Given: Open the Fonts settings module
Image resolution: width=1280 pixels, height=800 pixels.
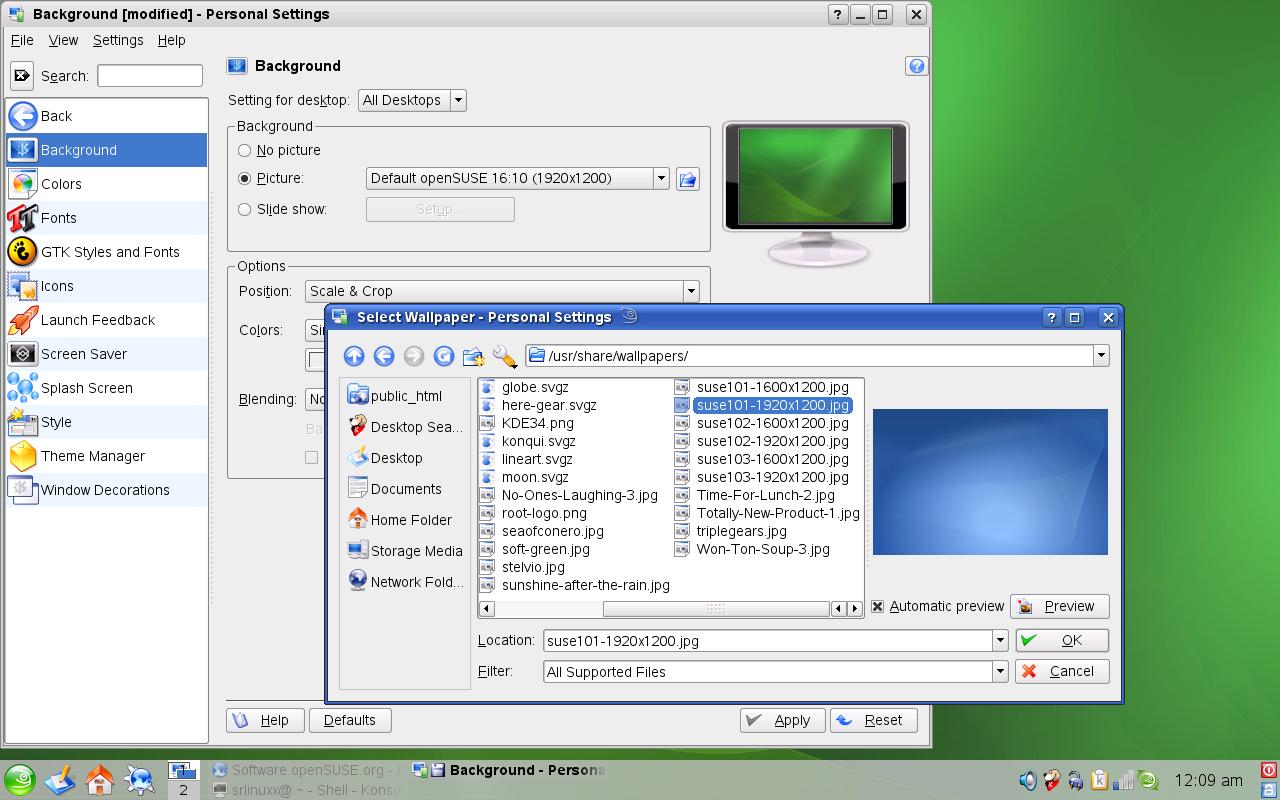Looking at the screenshot, I should point(107,218).
